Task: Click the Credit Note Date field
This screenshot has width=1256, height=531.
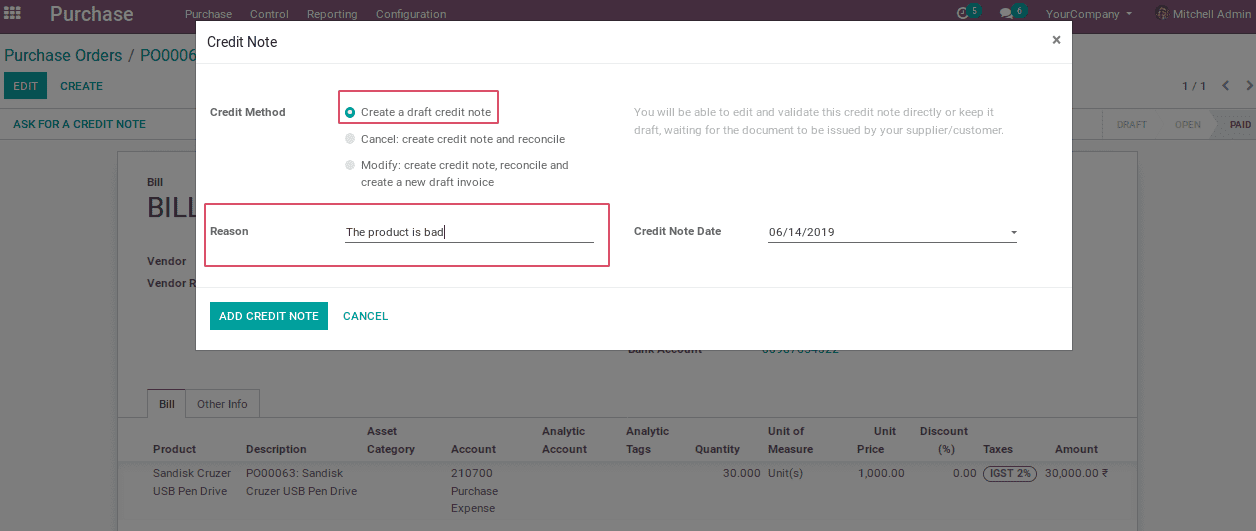Action: [x=892, y=232]
